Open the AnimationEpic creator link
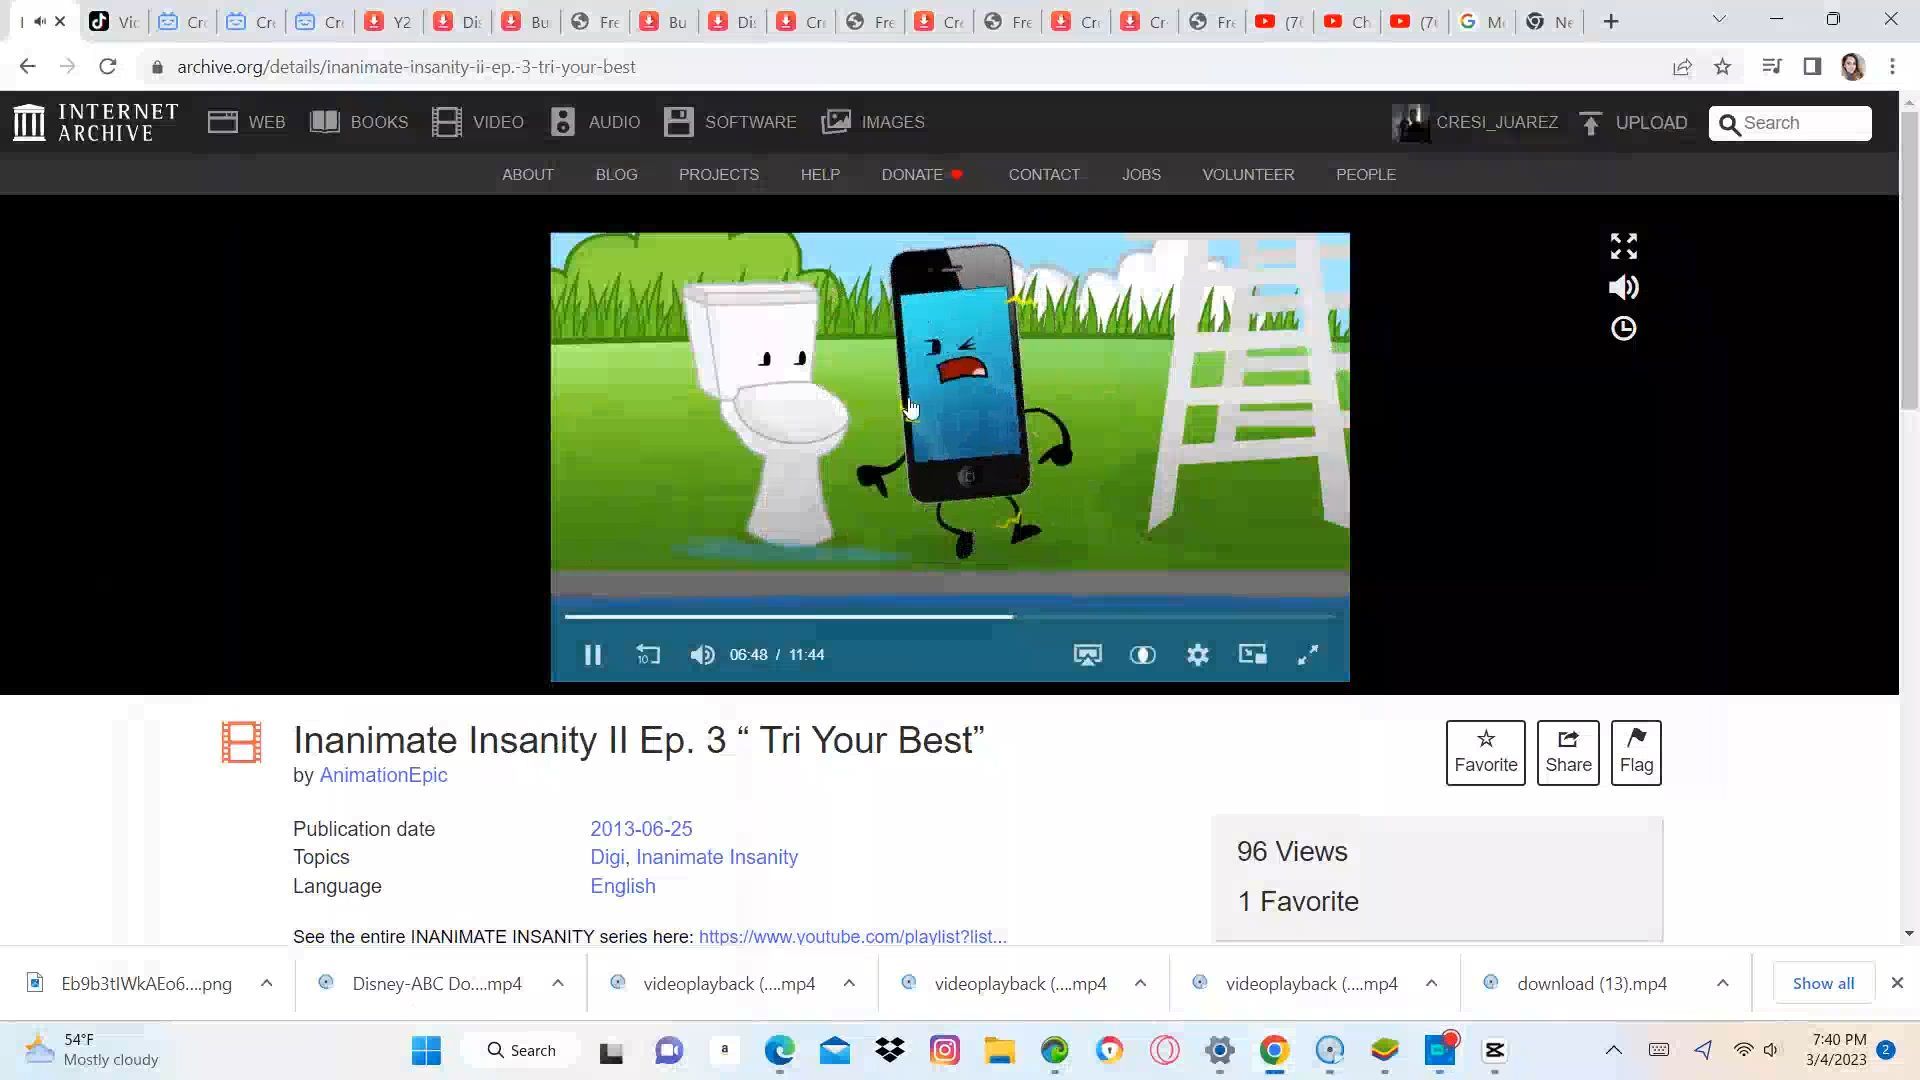The image size is (1920, 1080). (x=383, y=775)
